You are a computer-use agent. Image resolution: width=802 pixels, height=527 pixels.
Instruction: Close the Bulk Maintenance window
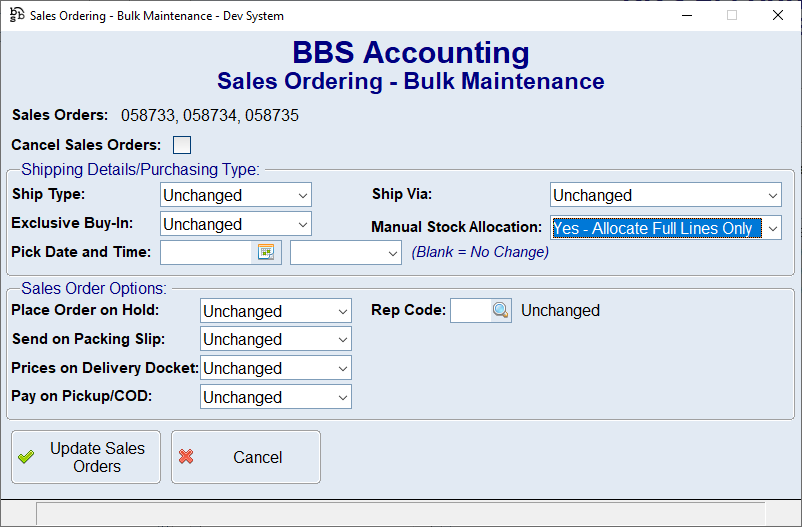[x=777, y=15]
